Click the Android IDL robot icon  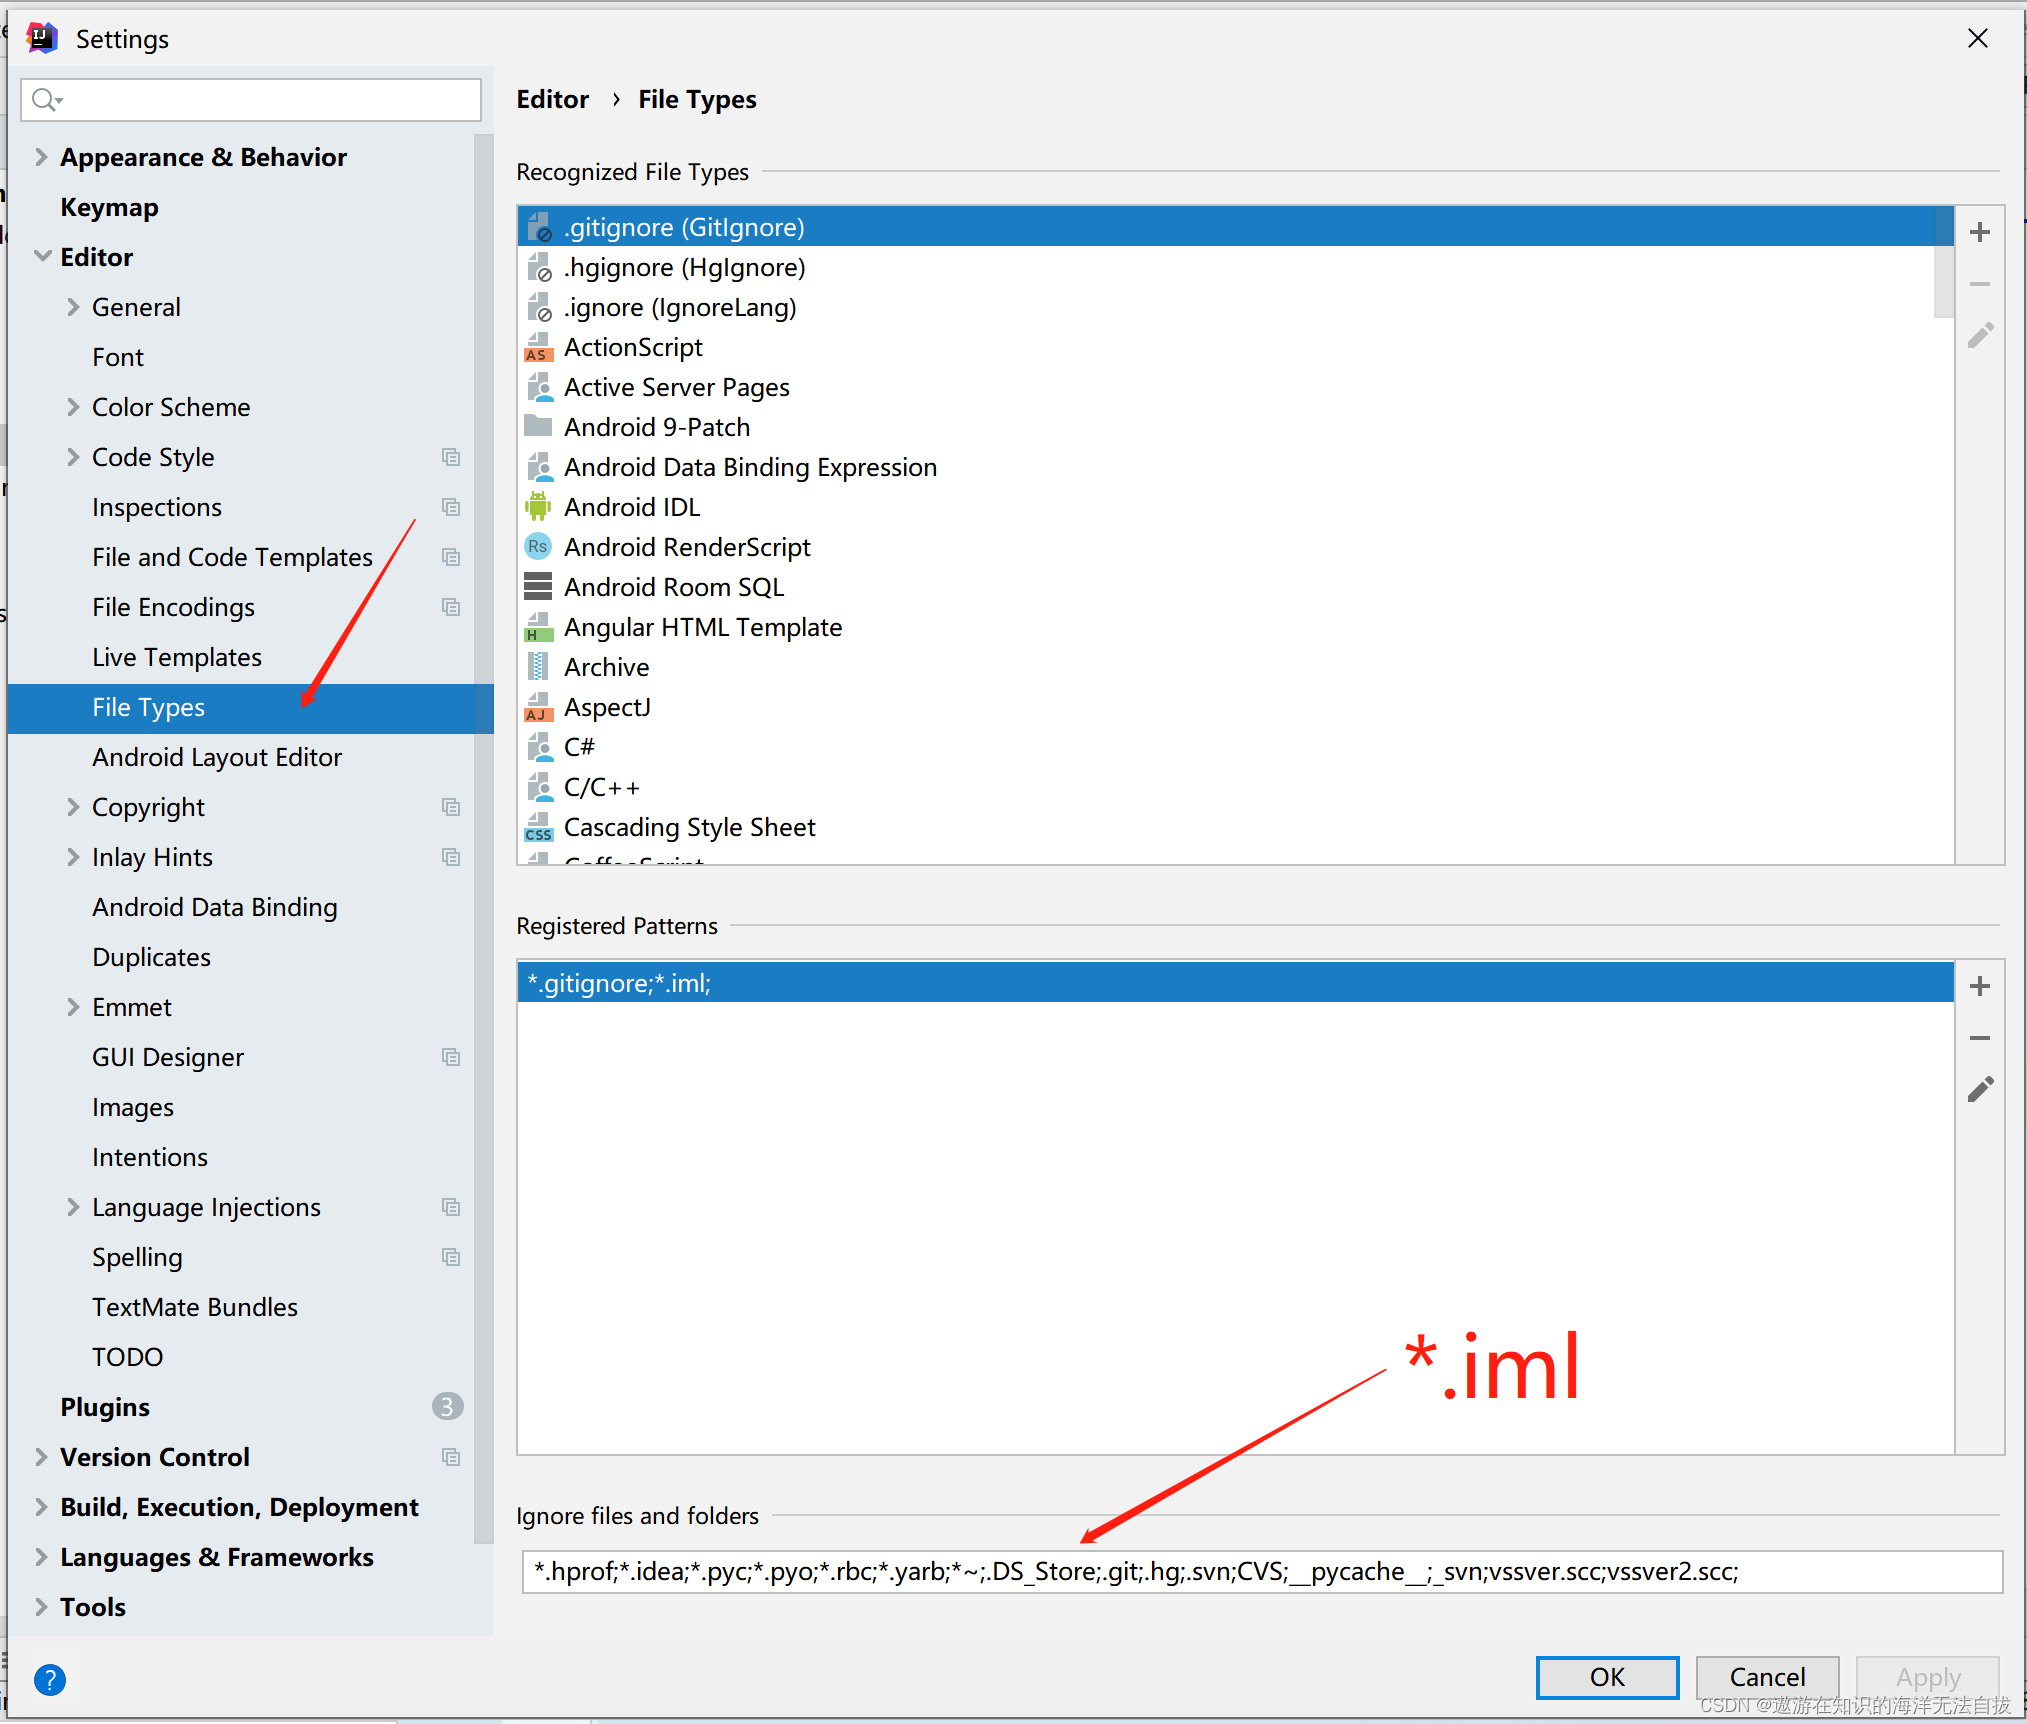tap(538, 507)
